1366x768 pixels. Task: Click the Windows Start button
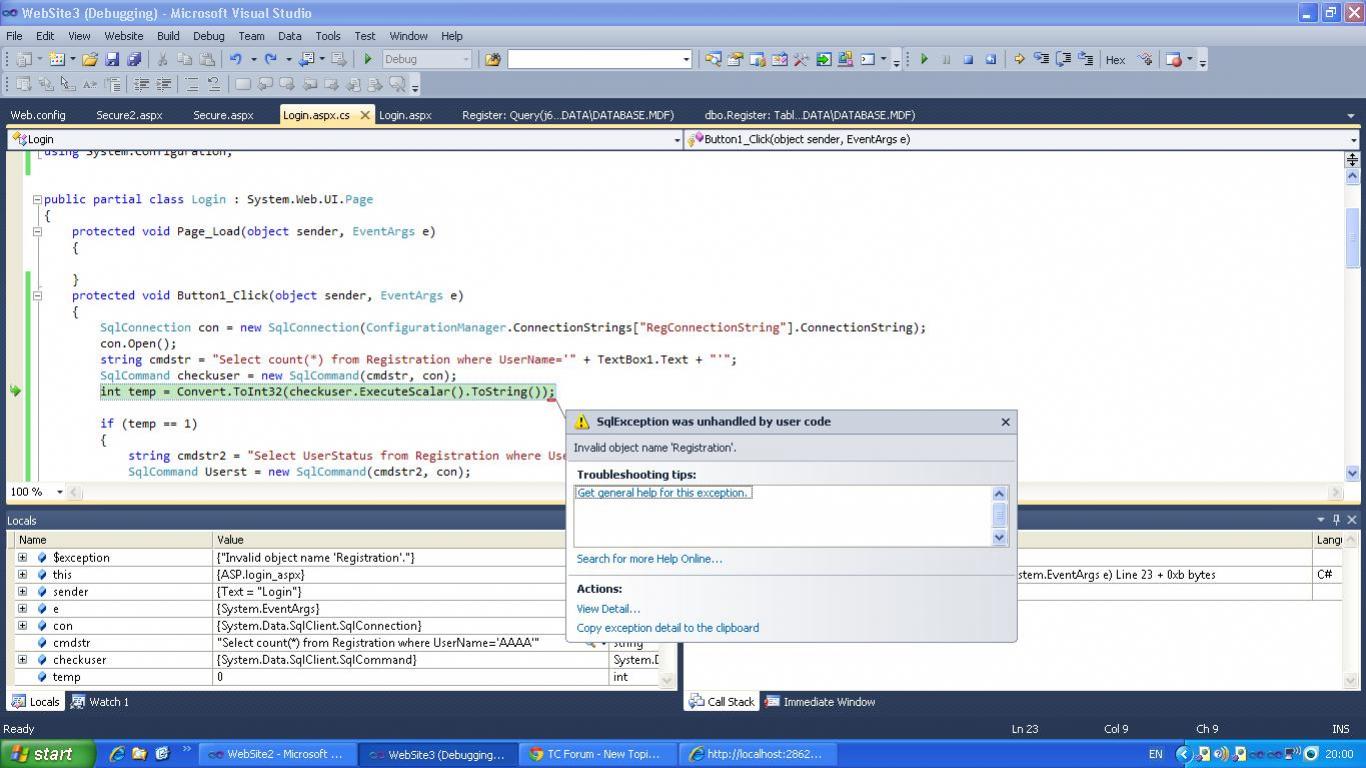[48, 754]
